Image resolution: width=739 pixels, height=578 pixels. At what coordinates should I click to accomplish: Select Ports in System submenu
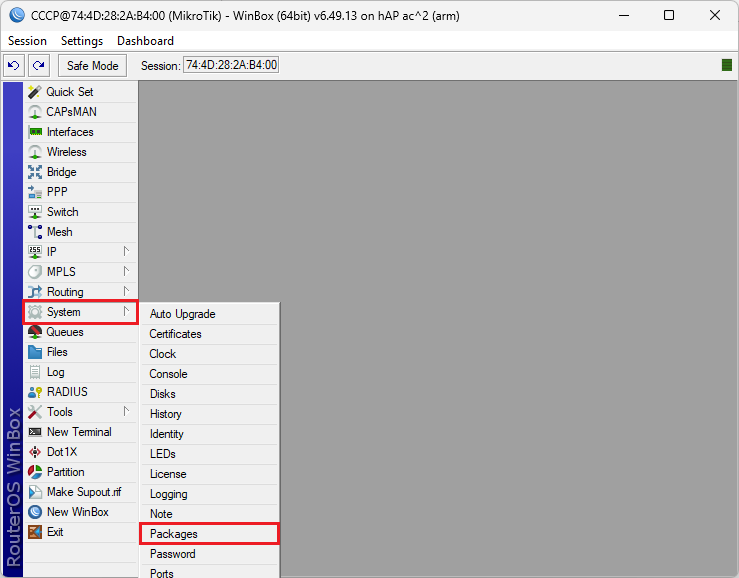209,572
